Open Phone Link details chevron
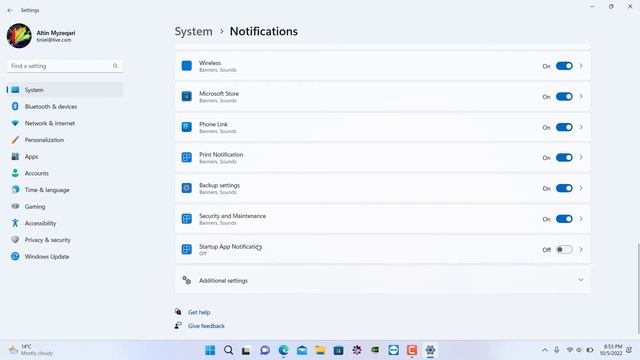The width and height of the screenshot is (640, 360). tap(581, 127)
